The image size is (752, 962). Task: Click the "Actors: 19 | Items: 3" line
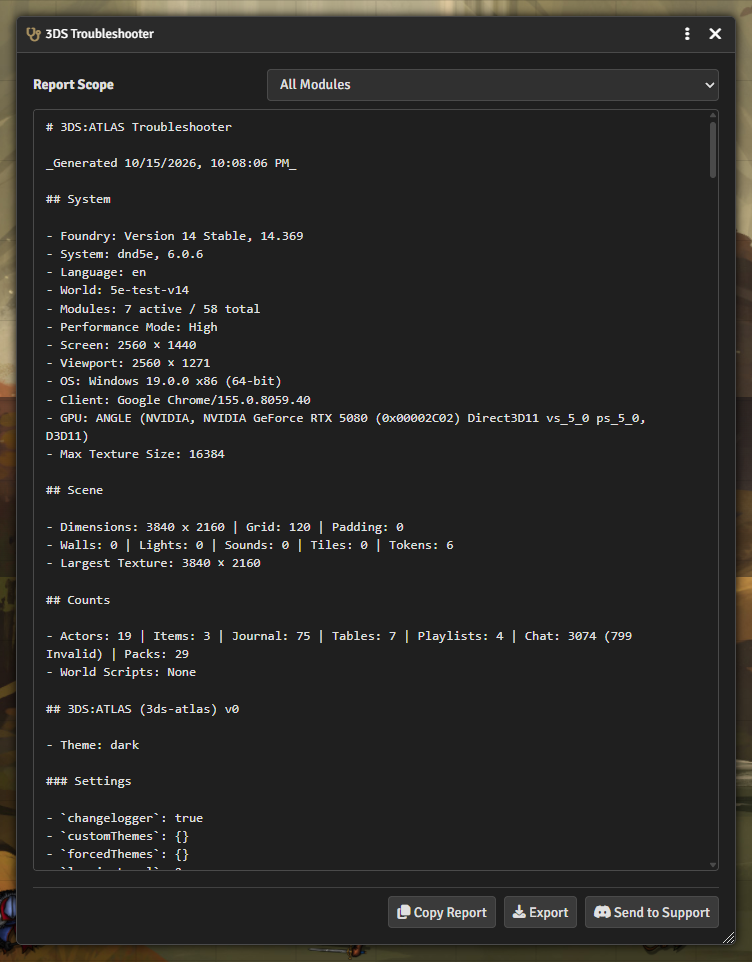[x=339, y=645]
